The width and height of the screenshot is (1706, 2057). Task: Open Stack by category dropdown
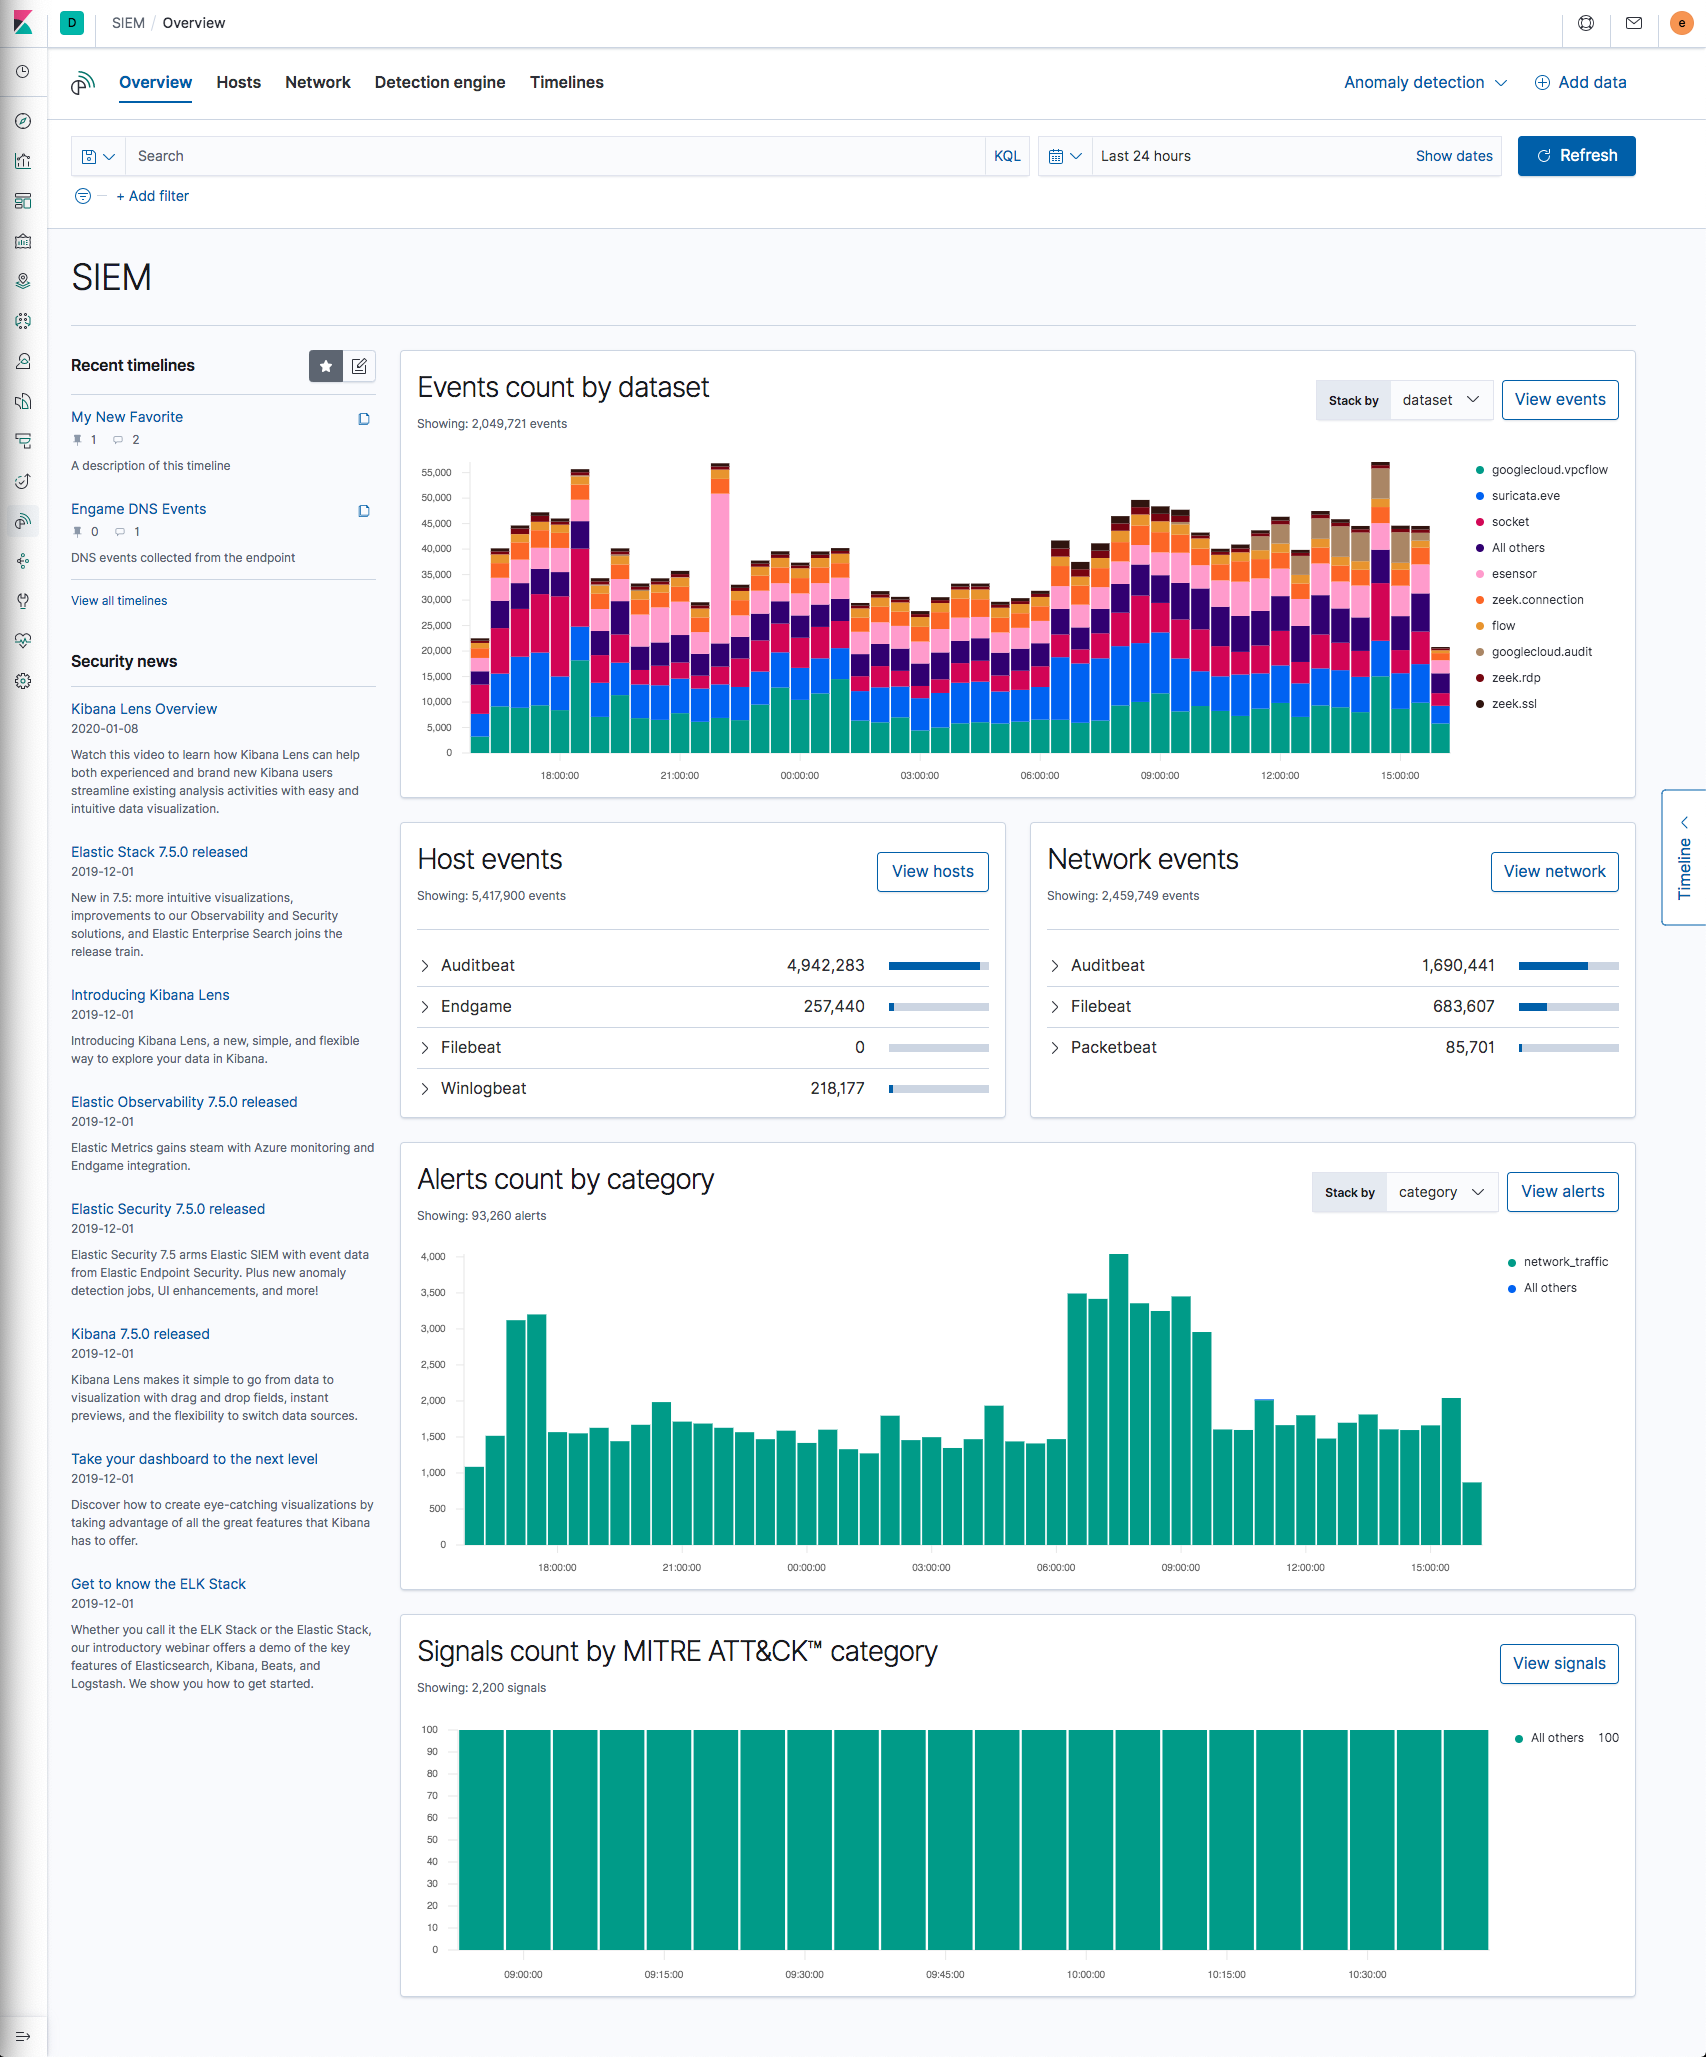pos(1441,1192)
